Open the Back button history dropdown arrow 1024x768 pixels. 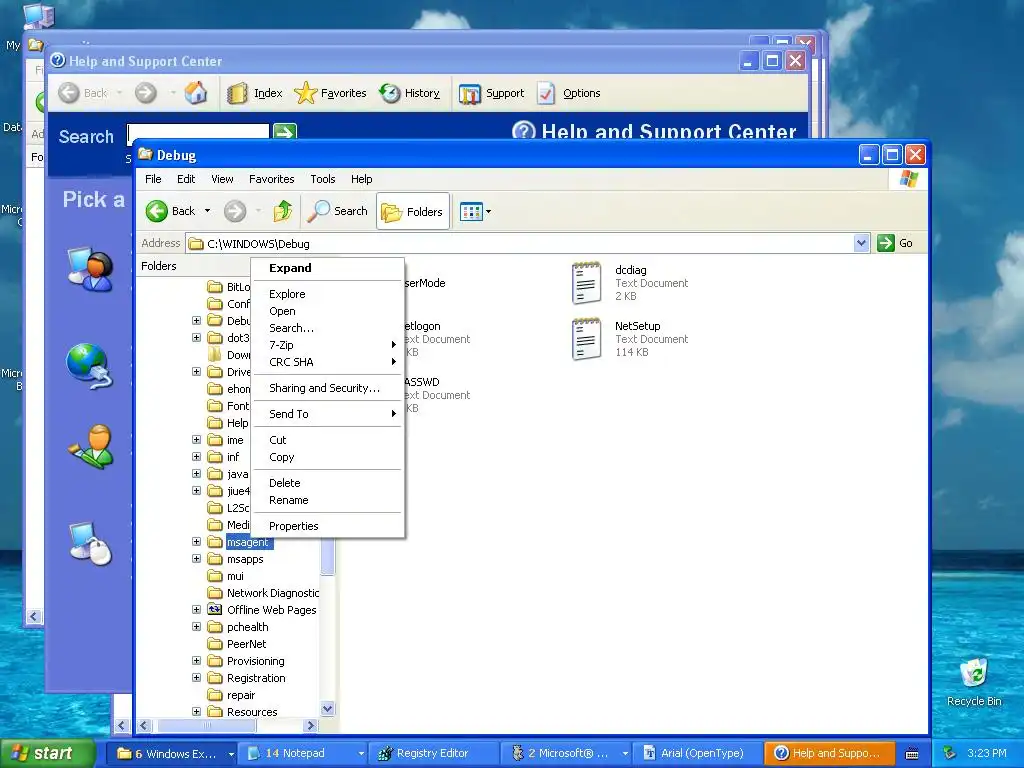tap(207, 211)
